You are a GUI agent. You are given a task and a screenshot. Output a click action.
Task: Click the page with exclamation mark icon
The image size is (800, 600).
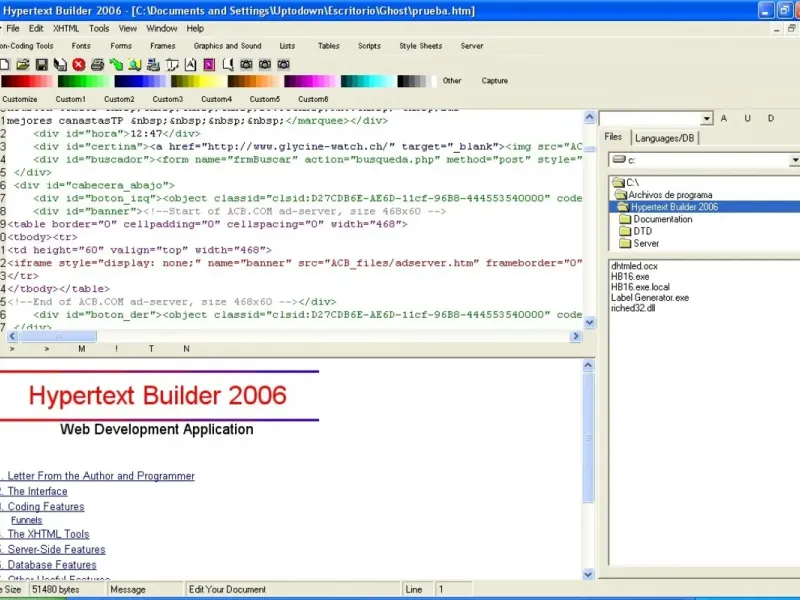point(228,65)
